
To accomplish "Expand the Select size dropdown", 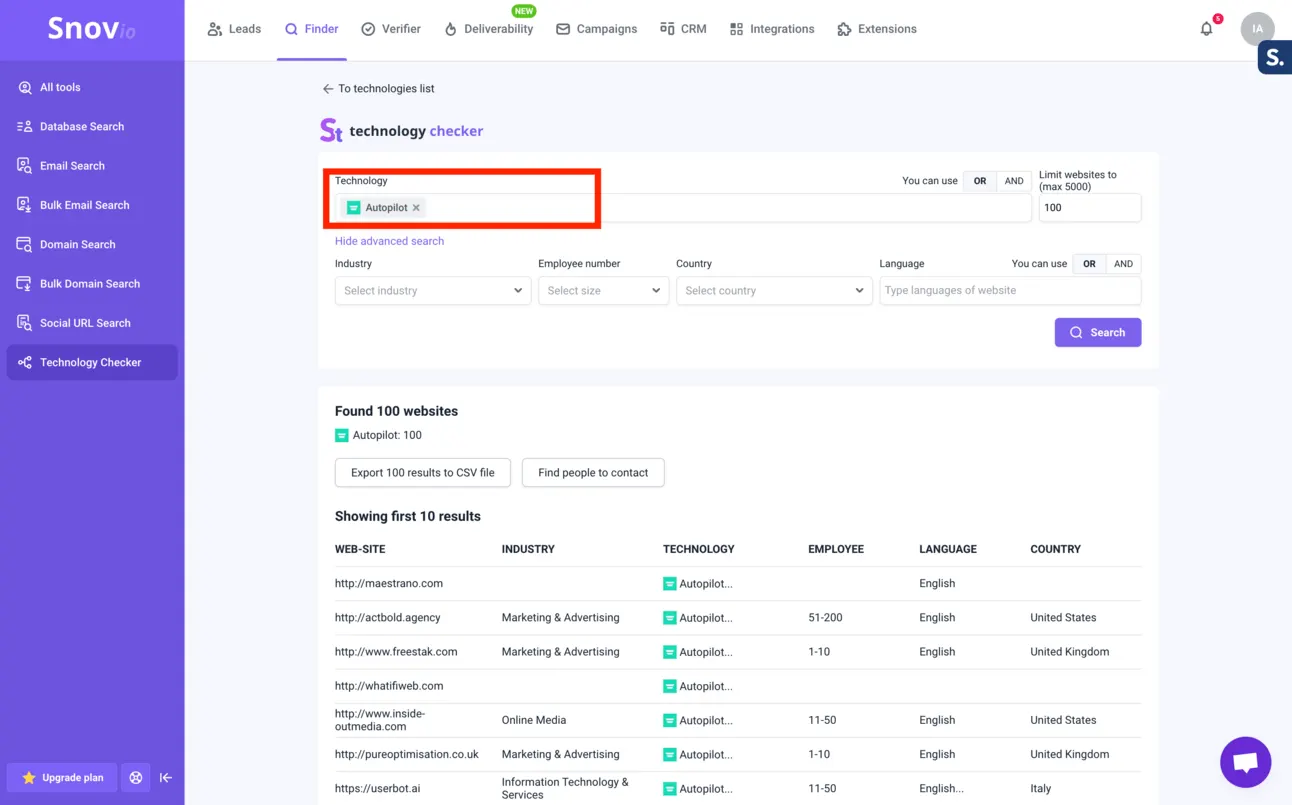I will [604, 291].
